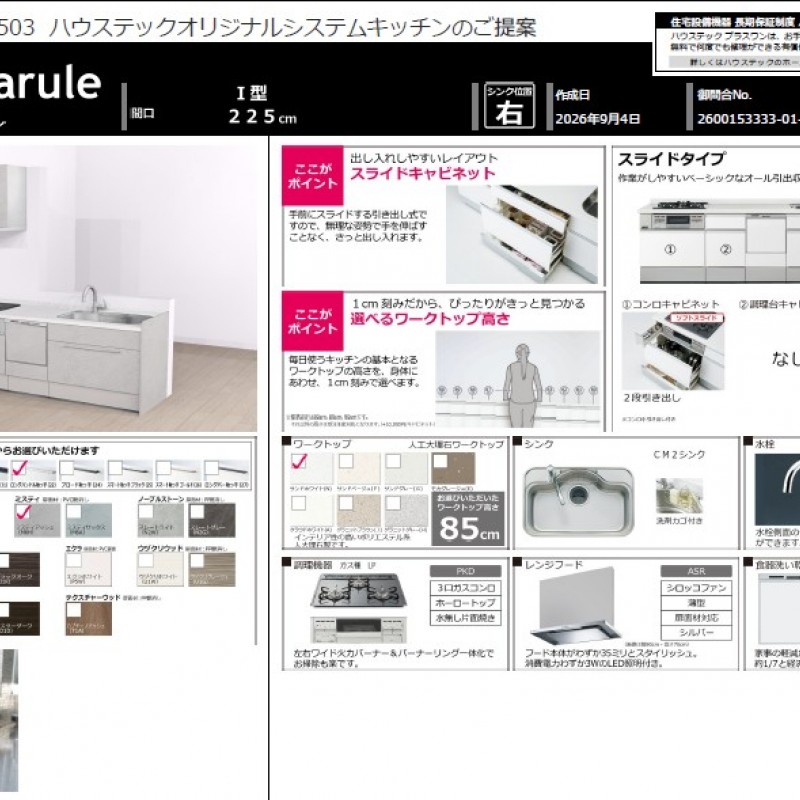Open the worktop height illustration with person
800x800 pixels.
(518, 379)
